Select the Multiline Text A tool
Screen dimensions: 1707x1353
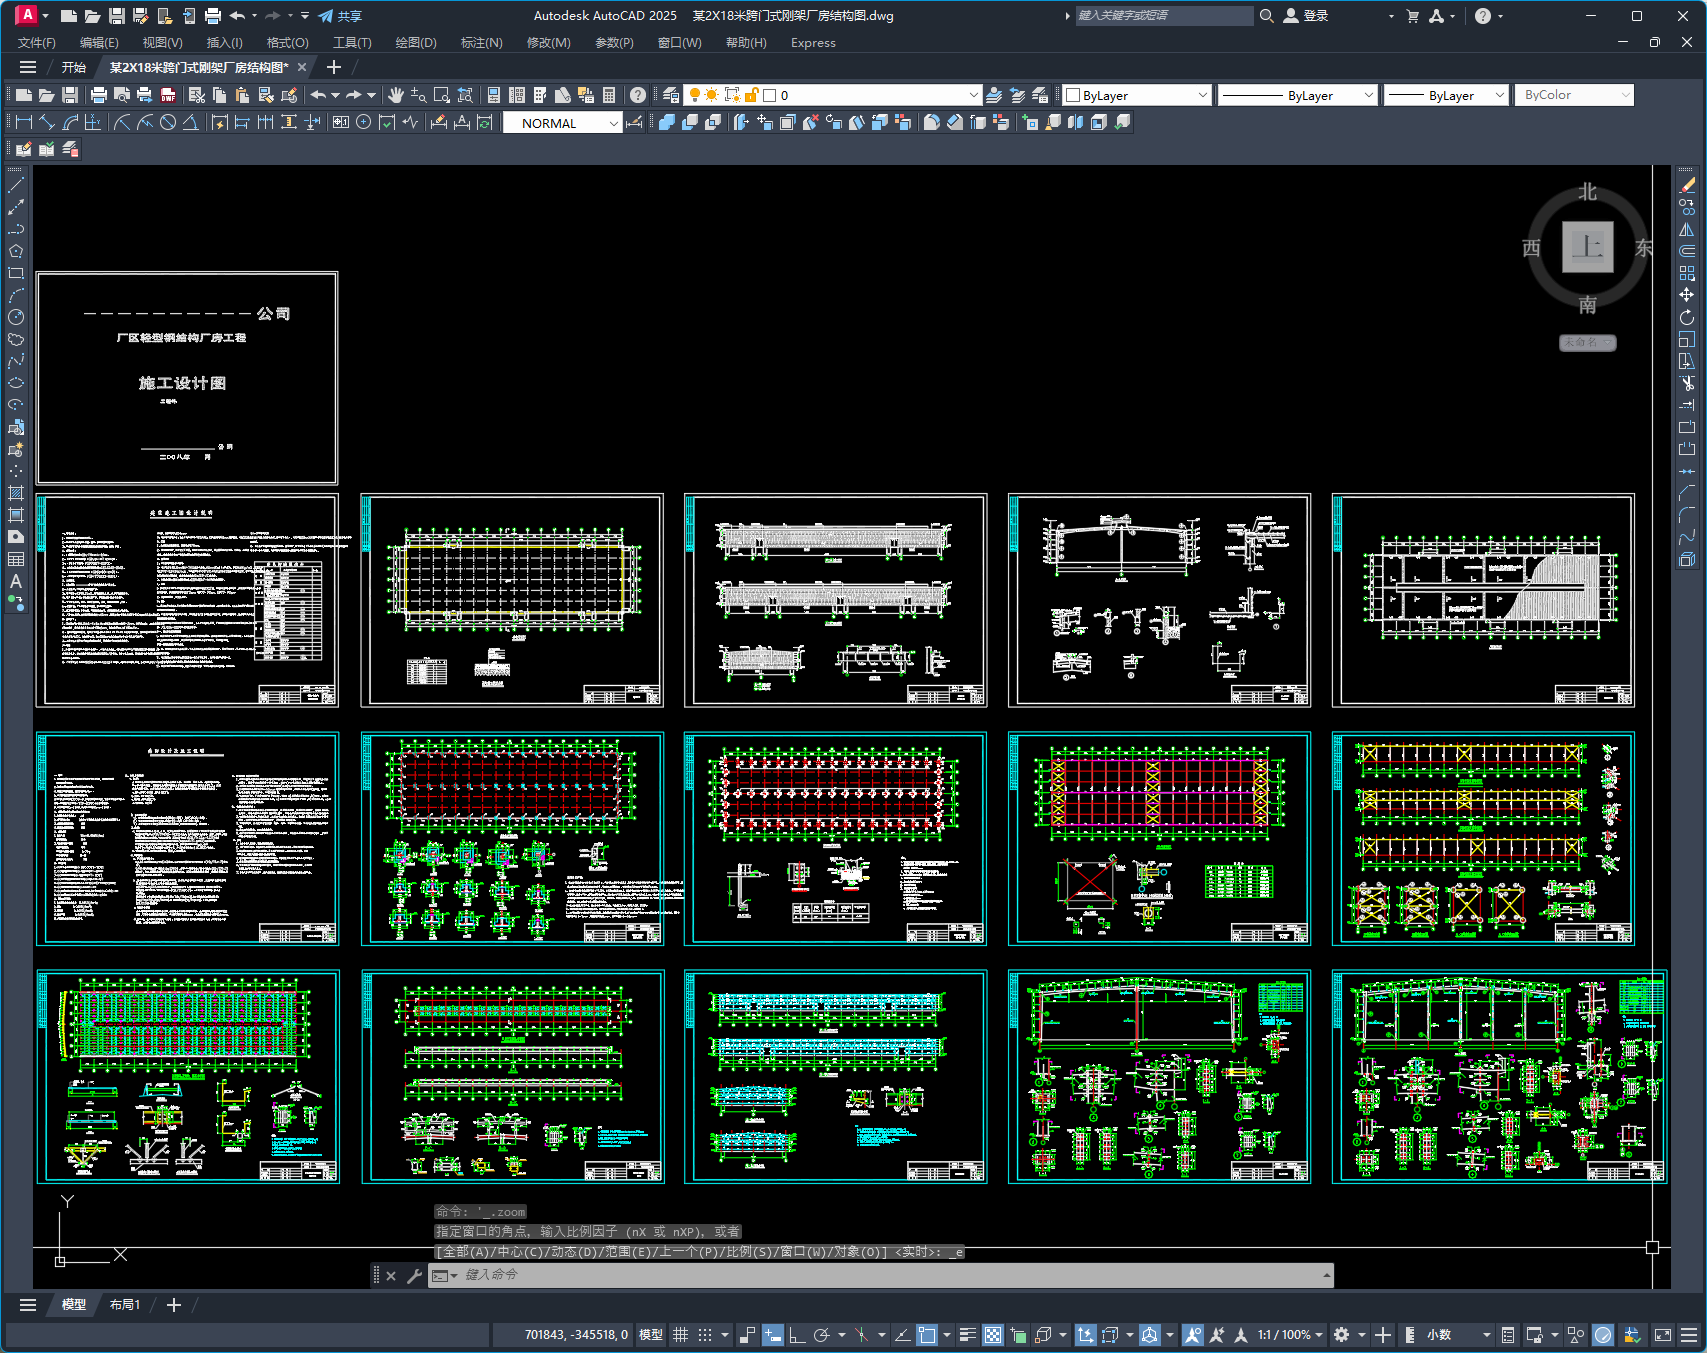16,581
